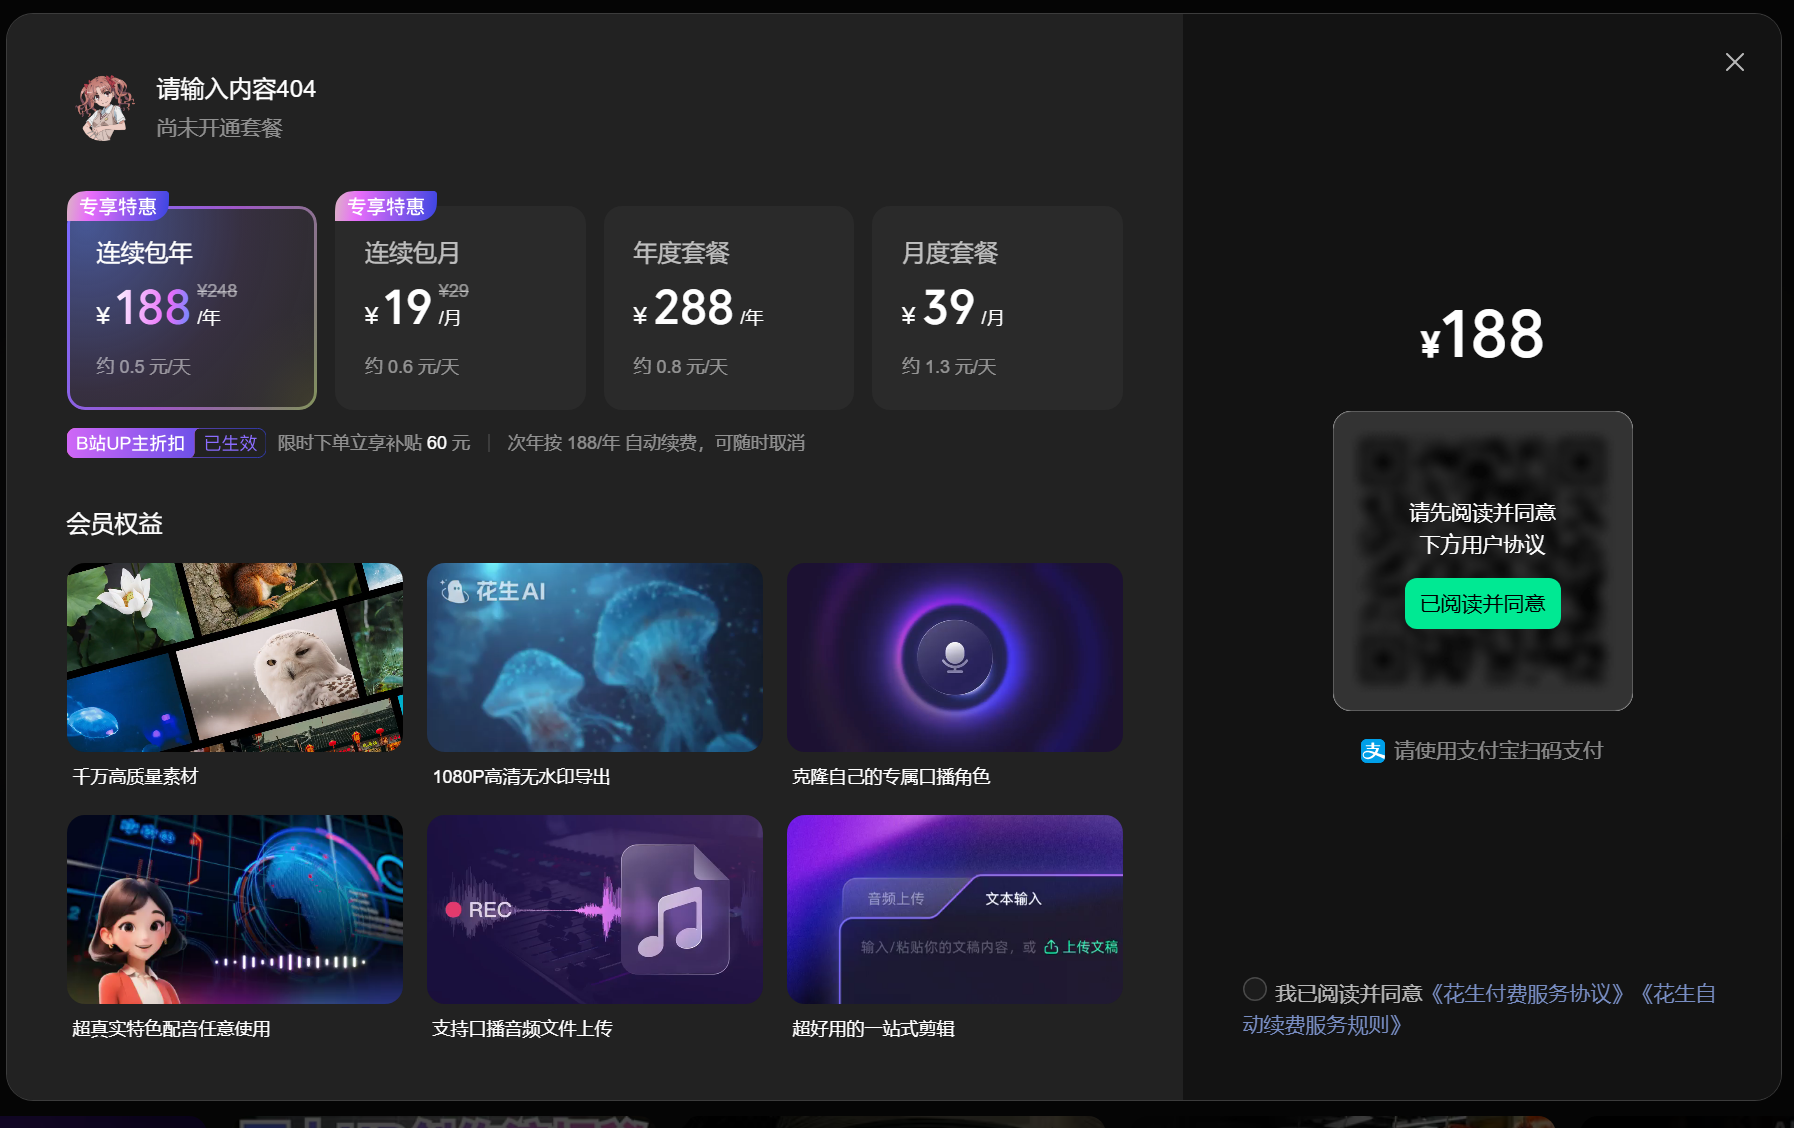Click the 次年按 188/年 自动续费 note
1794x1128 pixels.
click(656, 443)
